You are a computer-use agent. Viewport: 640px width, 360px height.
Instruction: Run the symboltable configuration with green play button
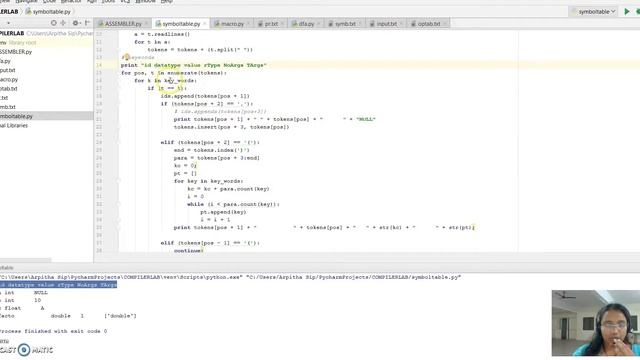tap(627, 11)
